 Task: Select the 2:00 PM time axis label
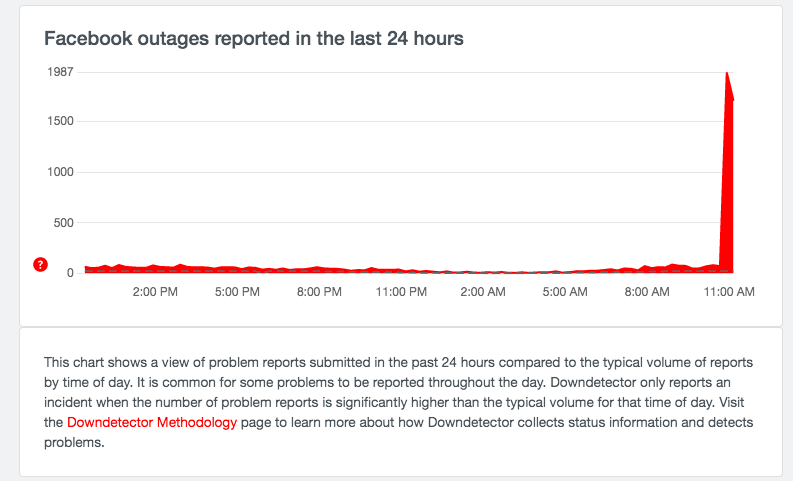[155, 292]
